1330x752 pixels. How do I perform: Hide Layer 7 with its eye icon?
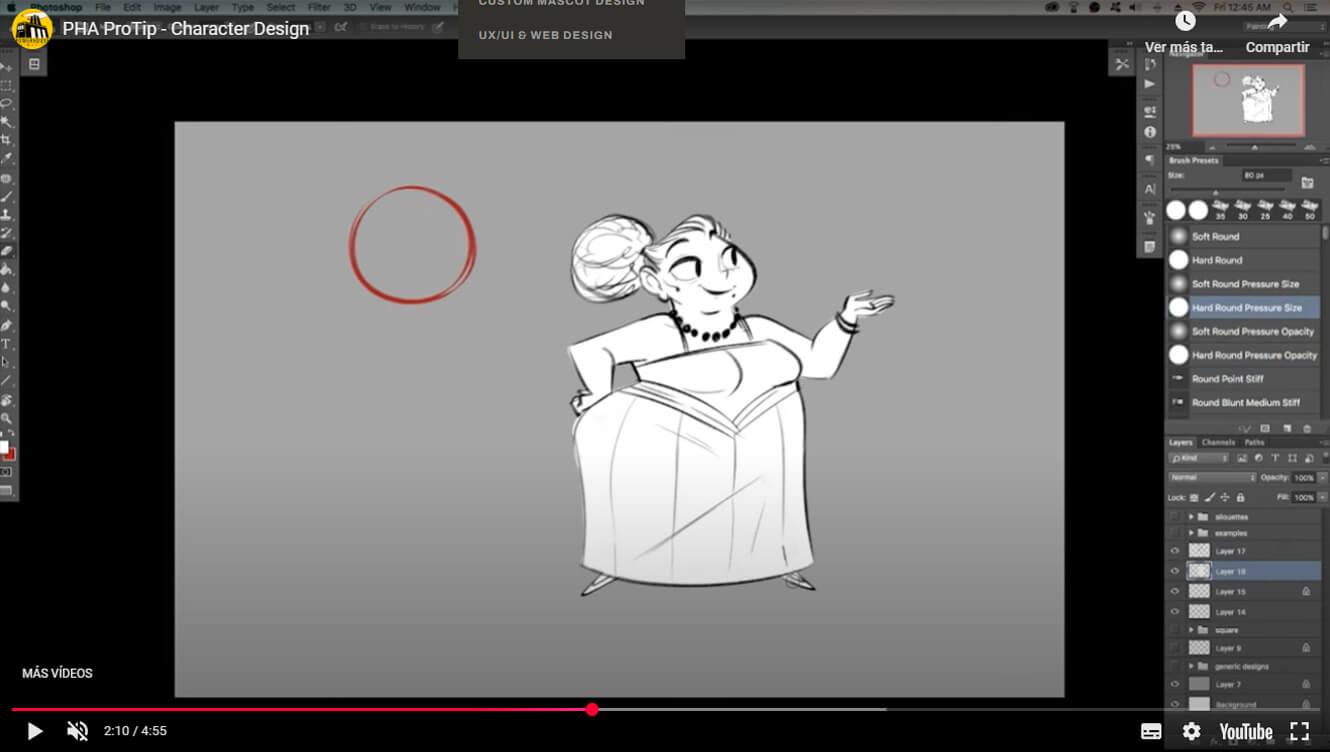point(1175,684)
